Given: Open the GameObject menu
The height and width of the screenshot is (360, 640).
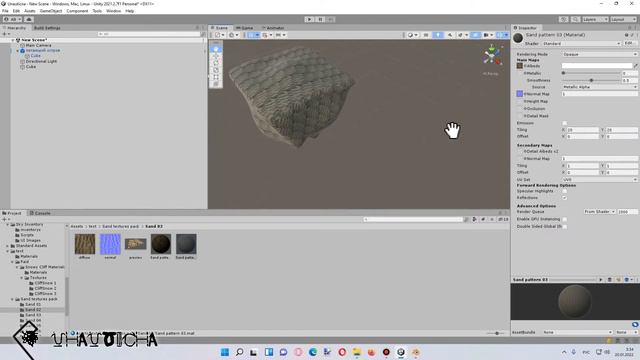Looking at the screenshot, I should pos(51,11).
